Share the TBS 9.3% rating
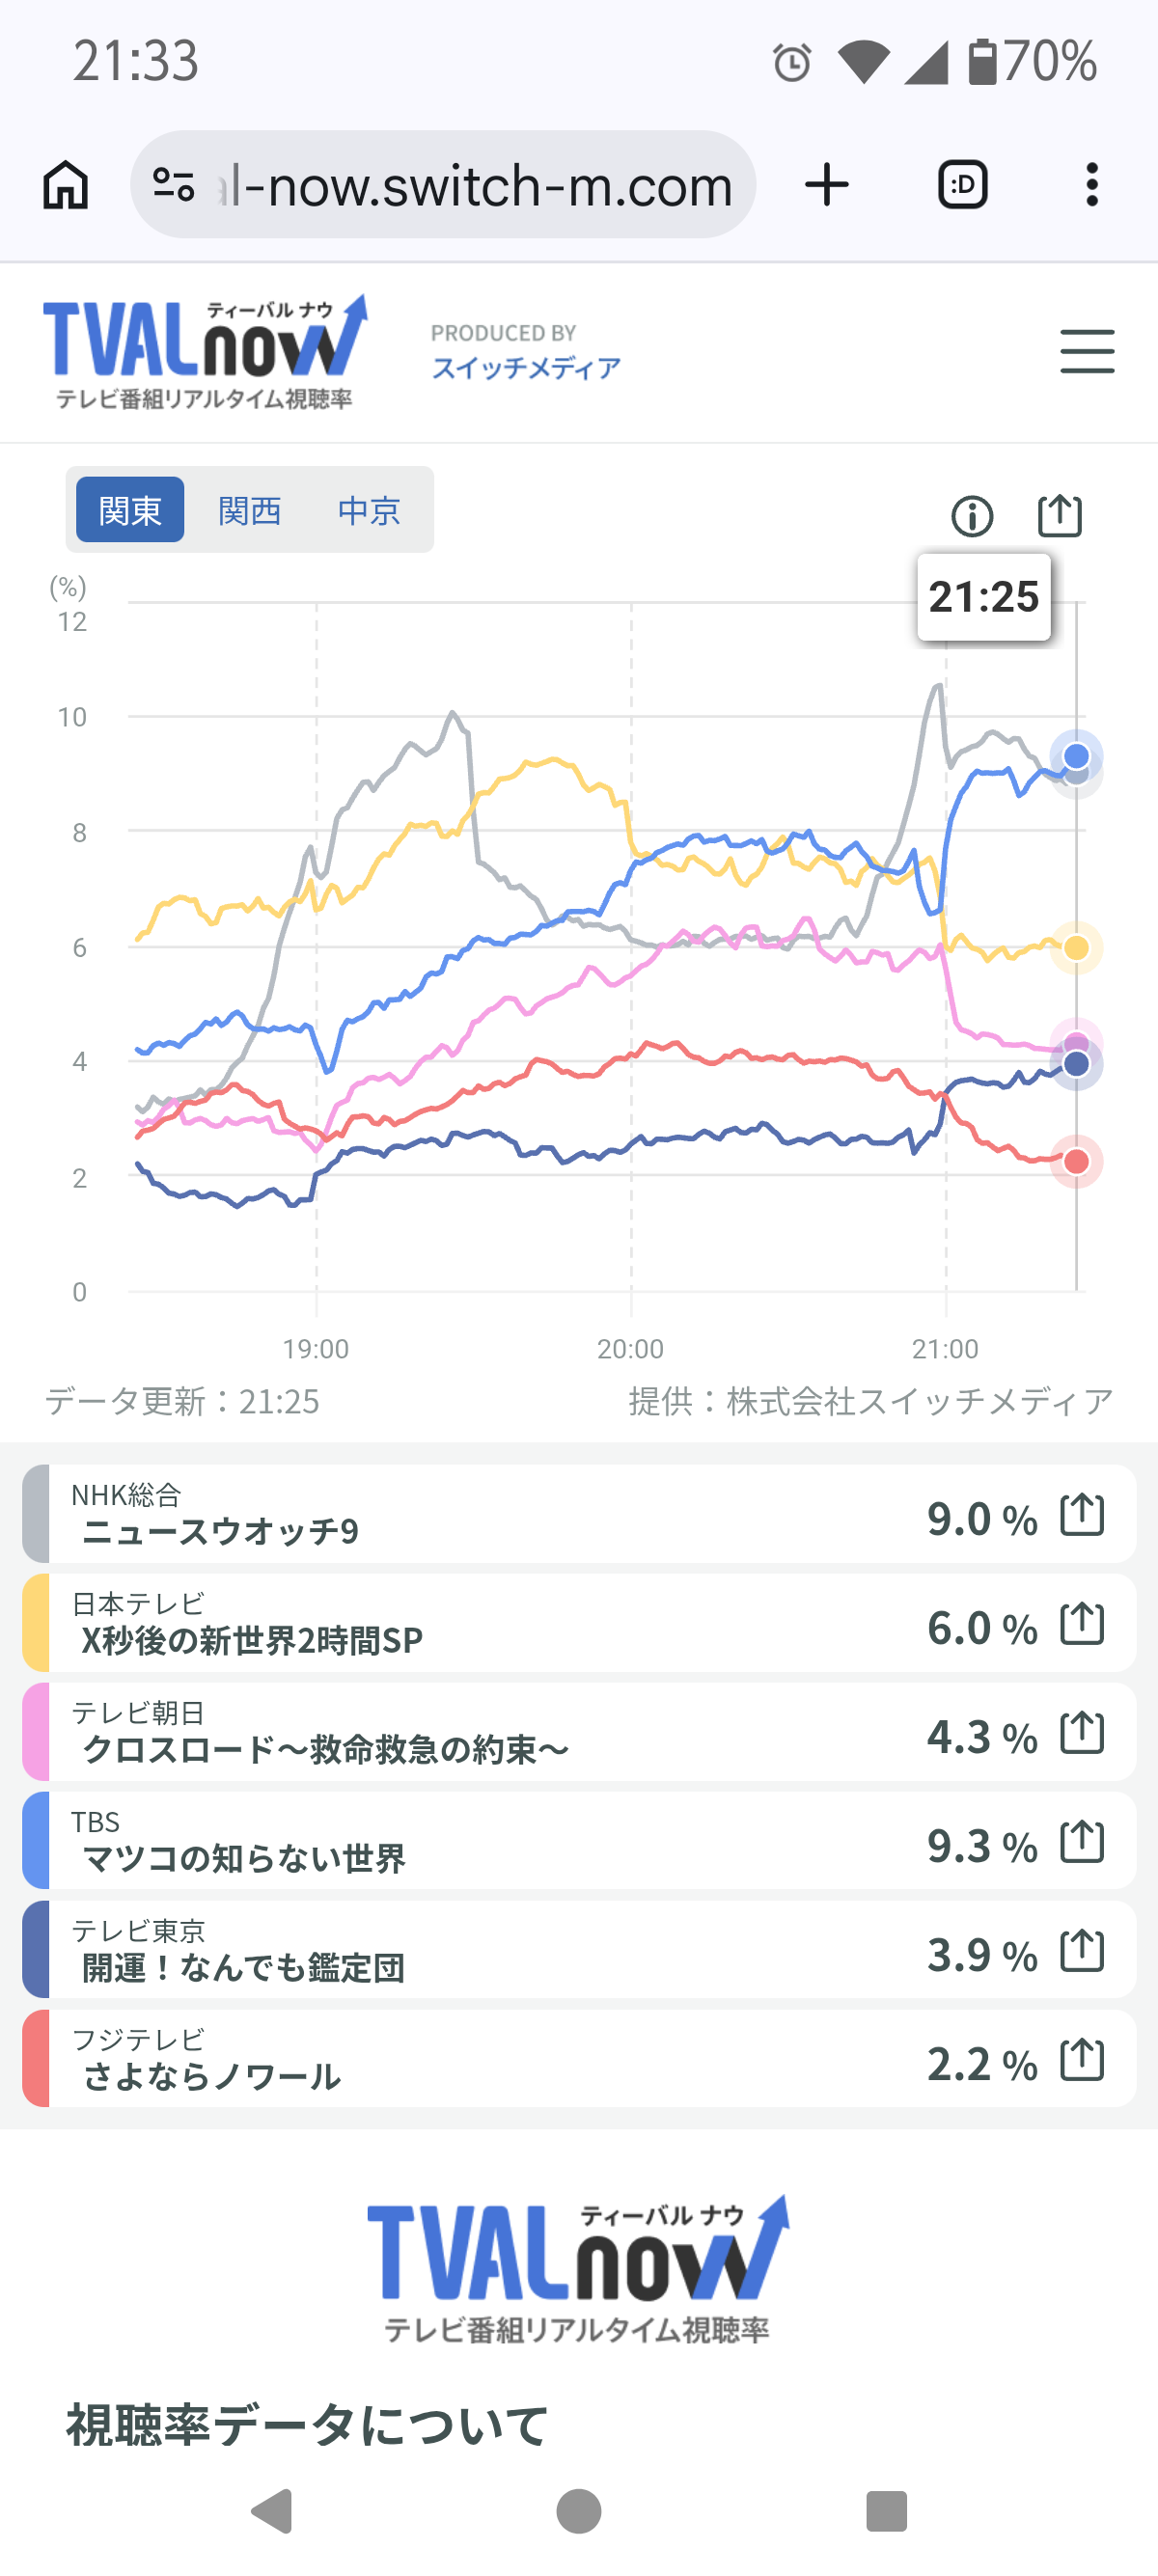The width and height of the screenshot is (1158, 2576). pyautogui.click(x=1082, y=1841)
